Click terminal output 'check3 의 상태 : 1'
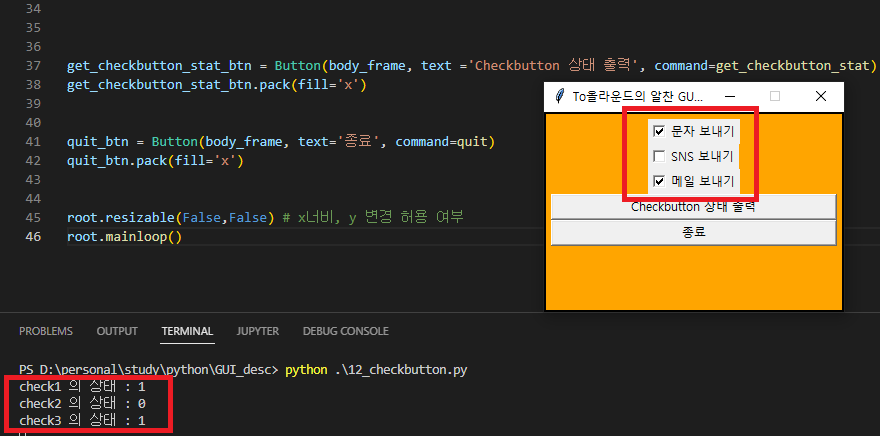Viewport: 880px width, 436px height. [82, 420]
